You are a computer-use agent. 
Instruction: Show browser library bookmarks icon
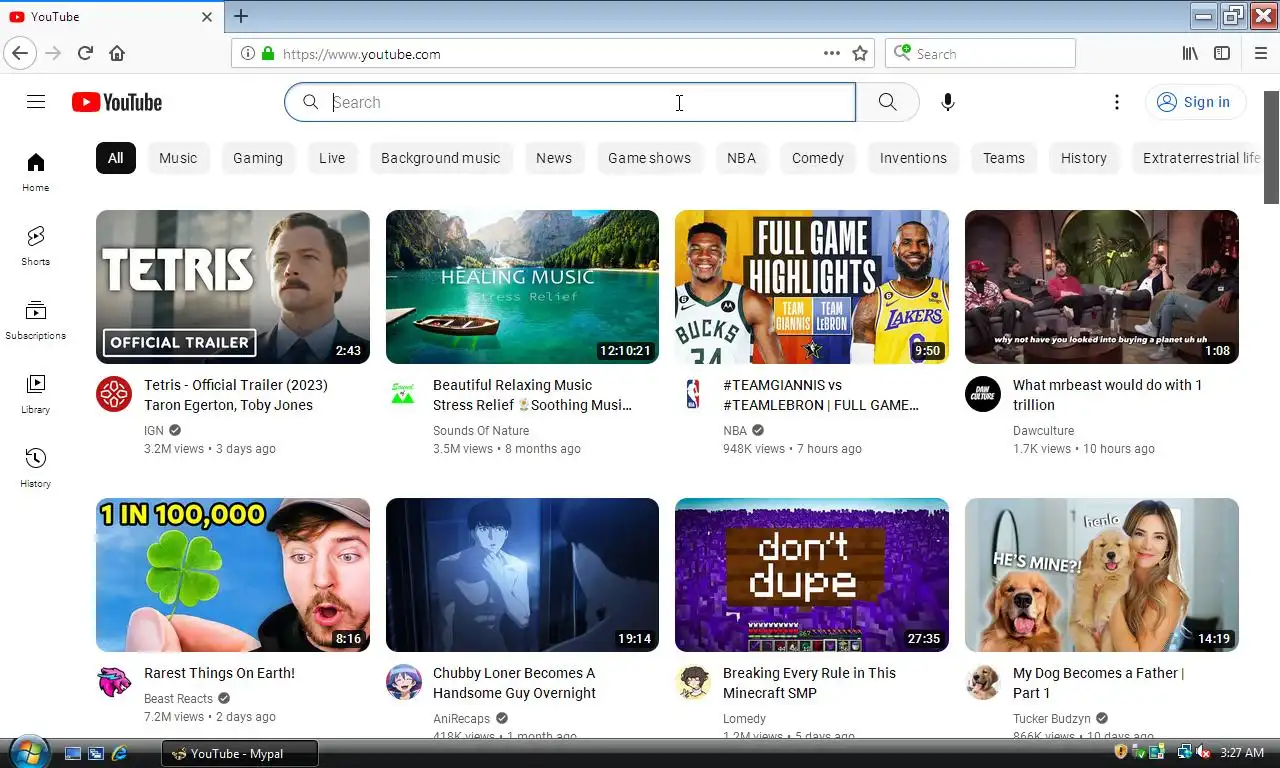(x=1190, y=54)
